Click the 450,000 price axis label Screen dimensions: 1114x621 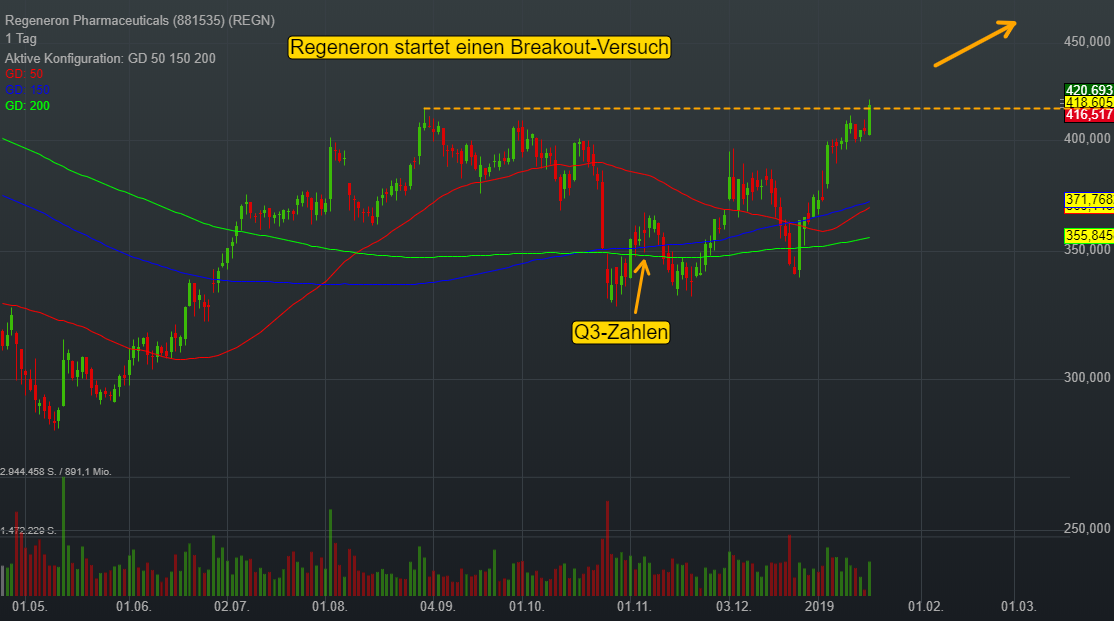1087,41
